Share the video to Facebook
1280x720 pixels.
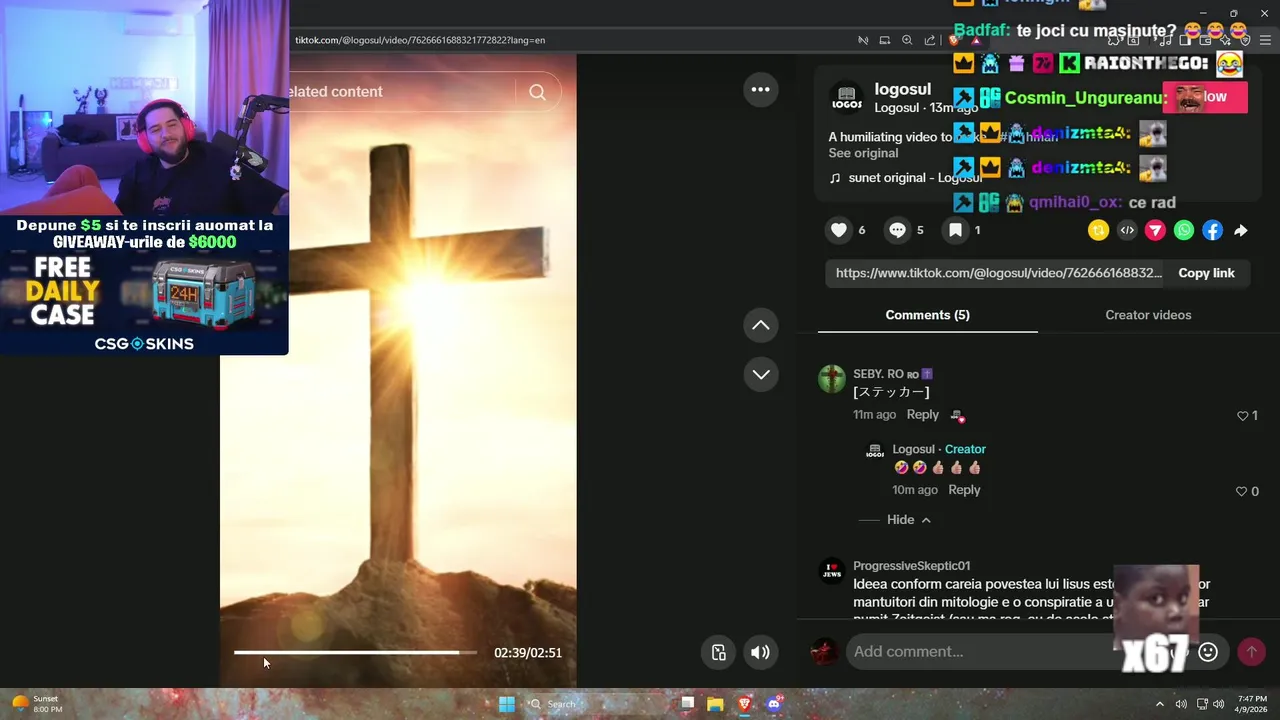[x=1212, y=230]
